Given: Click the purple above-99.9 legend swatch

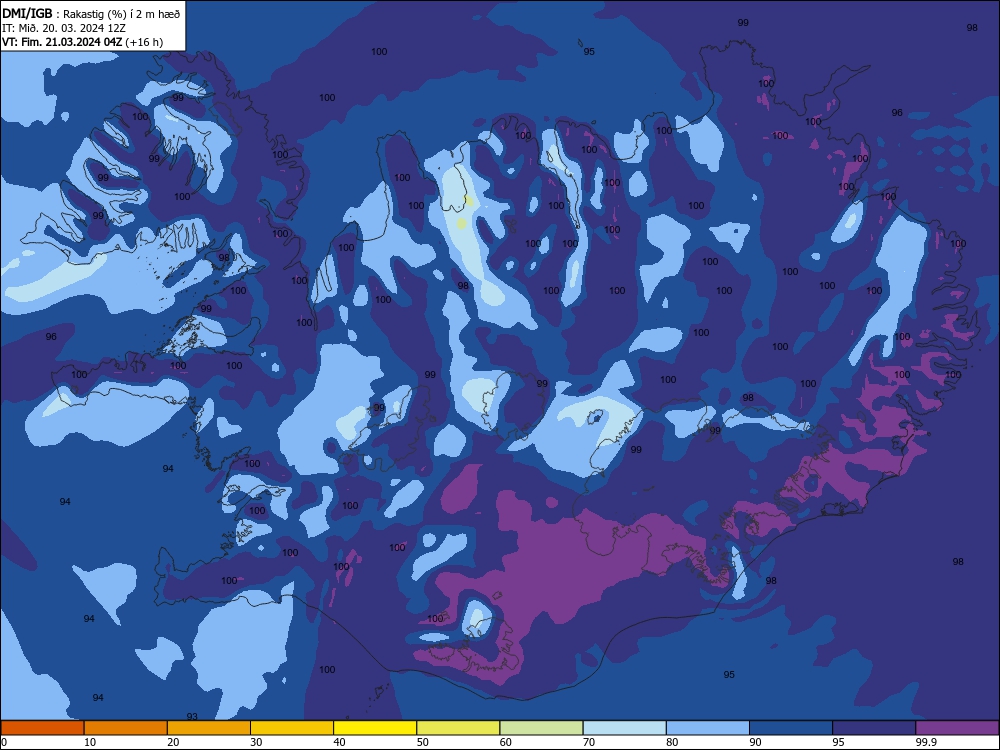Looking at the screenshot, I should coord(957,728).
